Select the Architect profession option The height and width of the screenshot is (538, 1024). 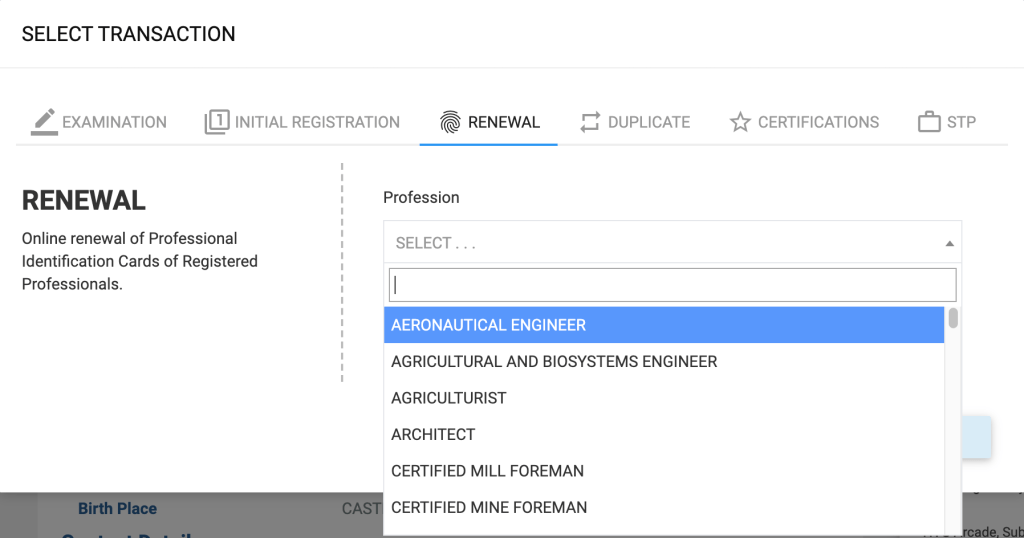coord(433,434)
